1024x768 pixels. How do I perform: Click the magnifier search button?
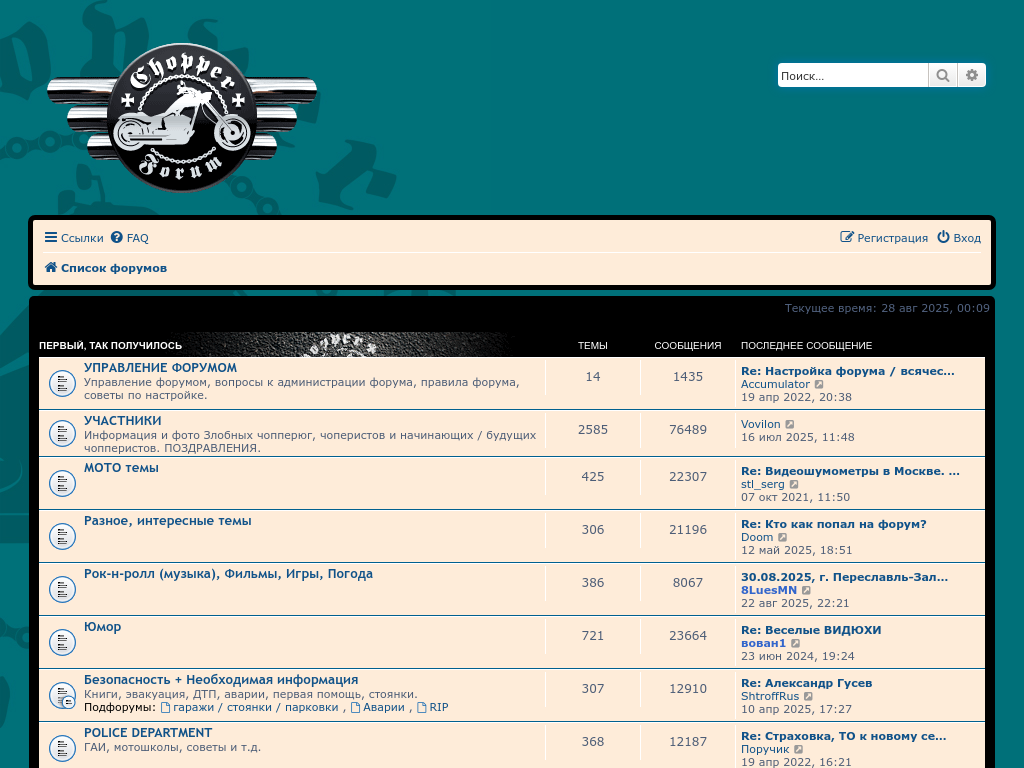[942, 76]
